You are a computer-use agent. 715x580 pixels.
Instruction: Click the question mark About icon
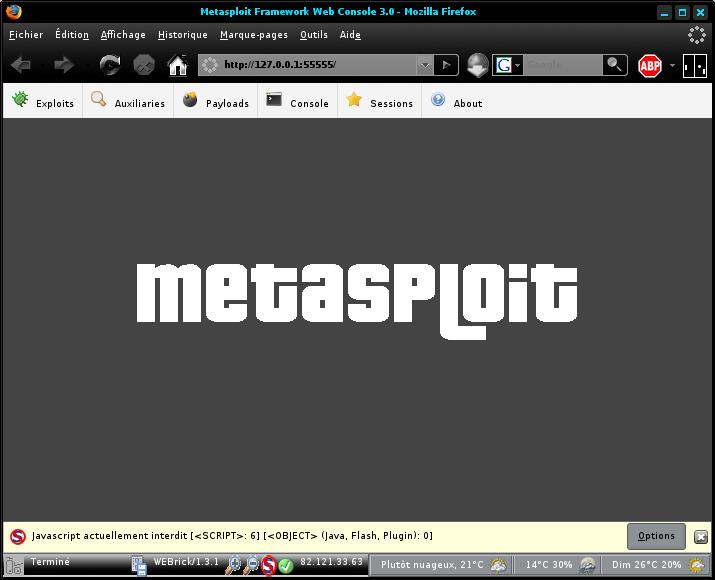click(x=438, y=99)
